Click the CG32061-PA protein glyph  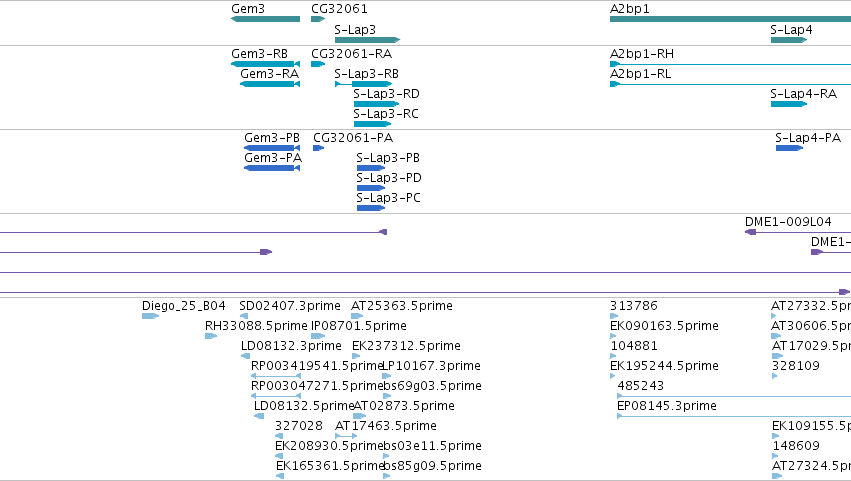click(x=319, y=148)
